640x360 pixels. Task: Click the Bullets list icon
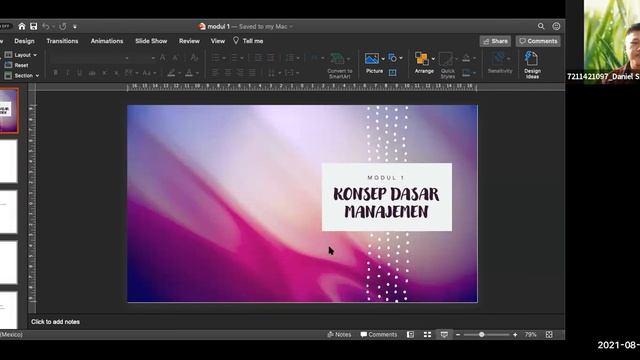coord(216,58)
